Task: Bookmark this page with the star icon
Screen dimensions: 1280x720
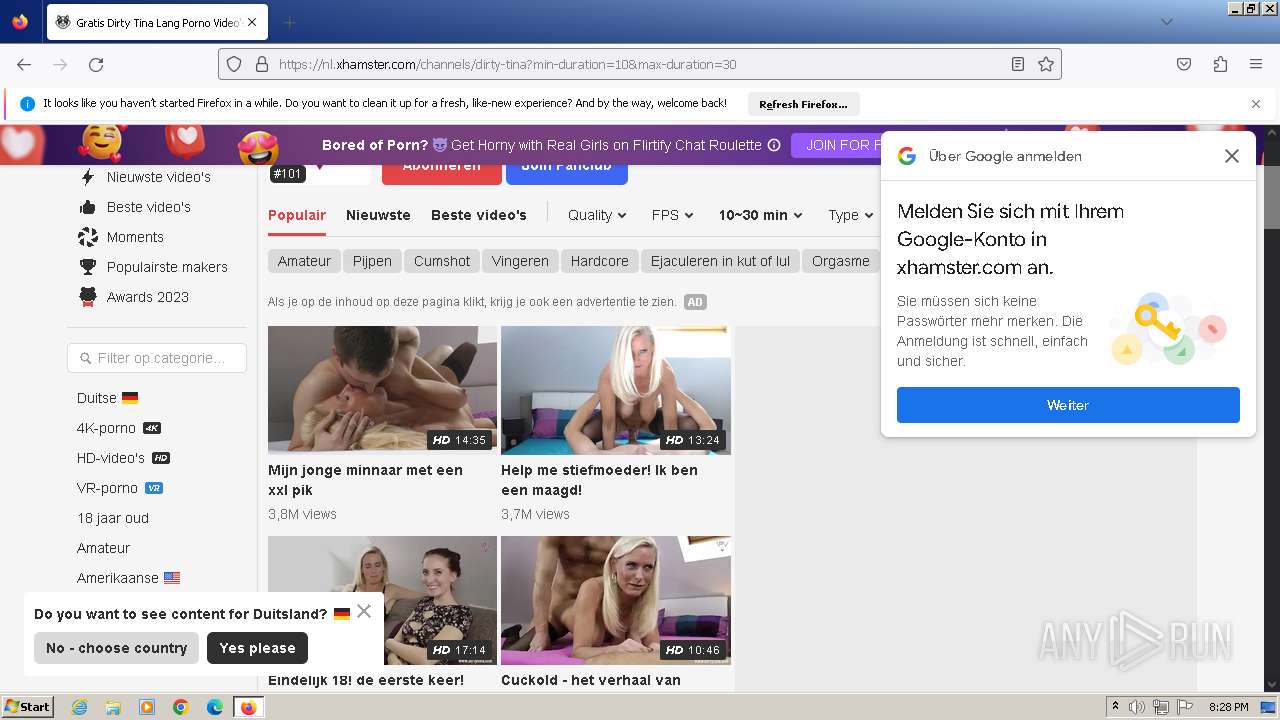Action: click(1046, 64)
